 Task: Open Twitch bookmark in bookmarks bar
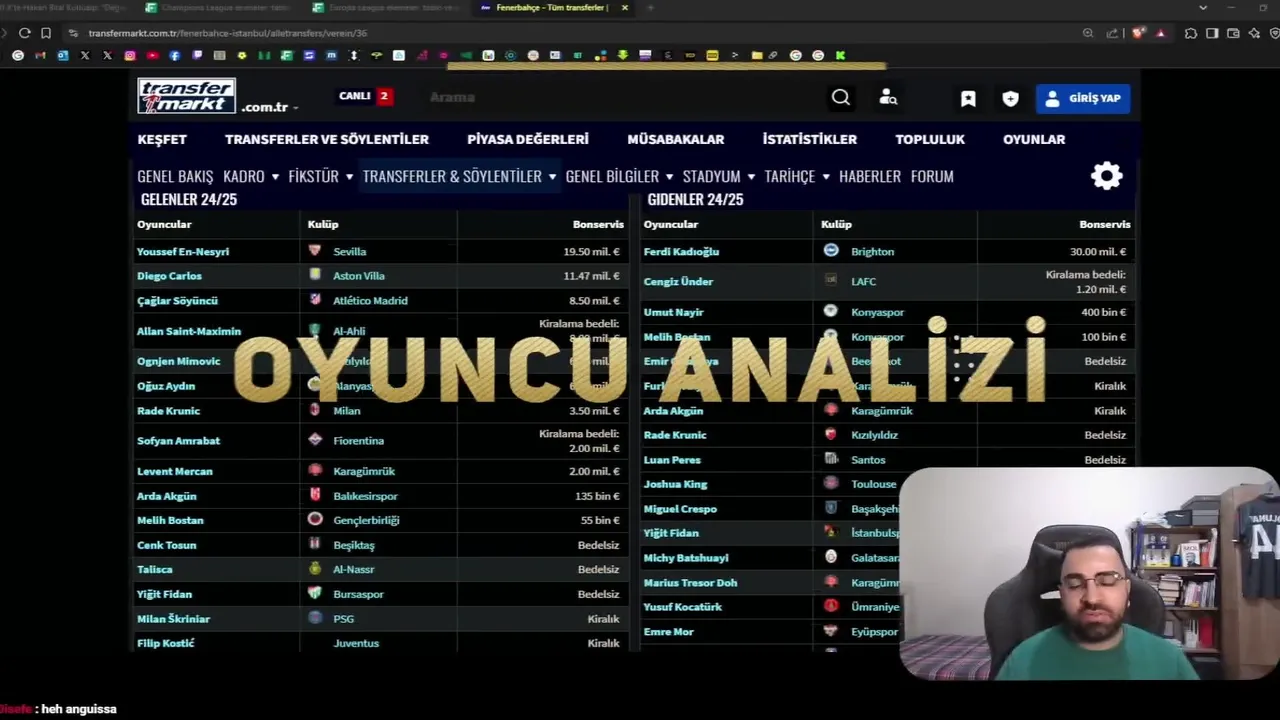click(x=197, y=56)
